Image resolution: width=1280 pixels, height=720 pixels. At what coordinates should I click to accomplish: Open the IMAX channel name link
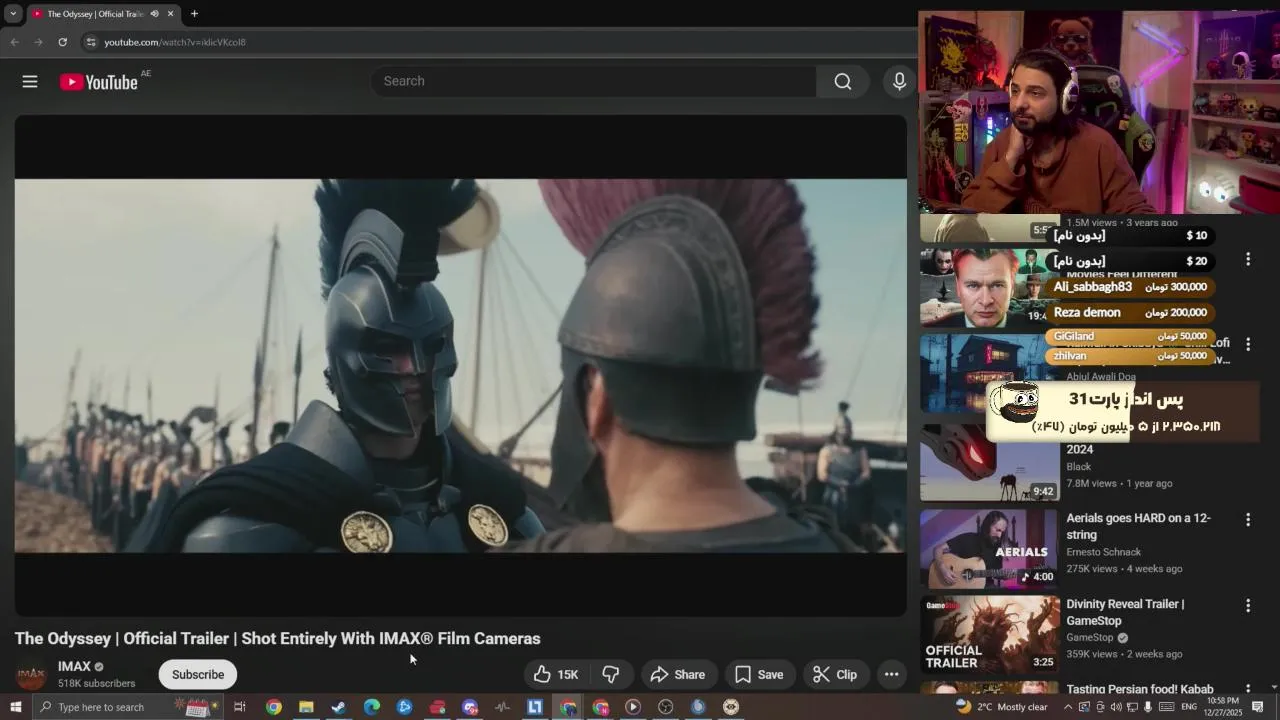pyautogui.click(x=74, y=667)
